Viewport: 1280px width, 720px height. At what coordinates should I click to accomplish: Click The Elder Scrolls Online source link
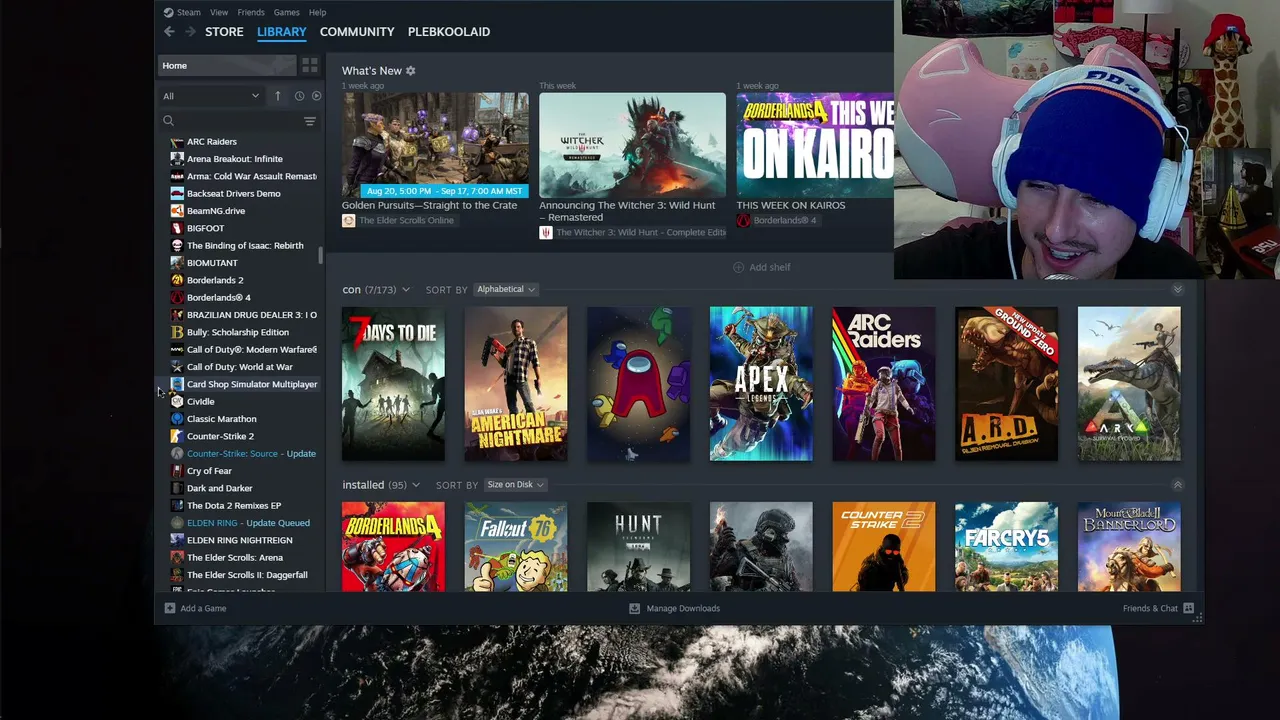coord(406,221)
